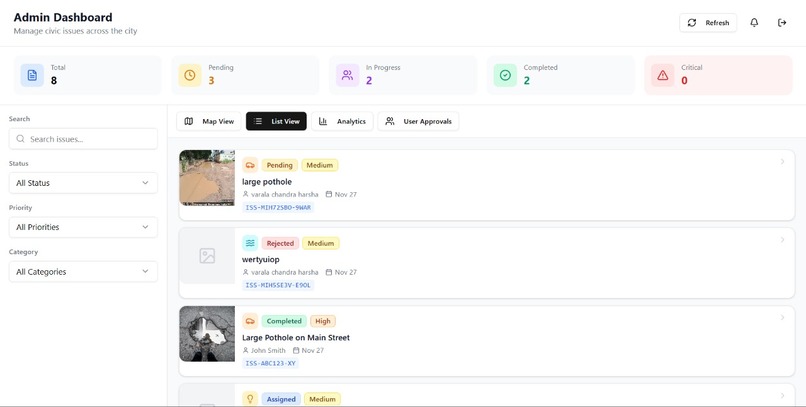Click the Pending count 3
This screenshot has height=407, width=806.
[211, 81]
